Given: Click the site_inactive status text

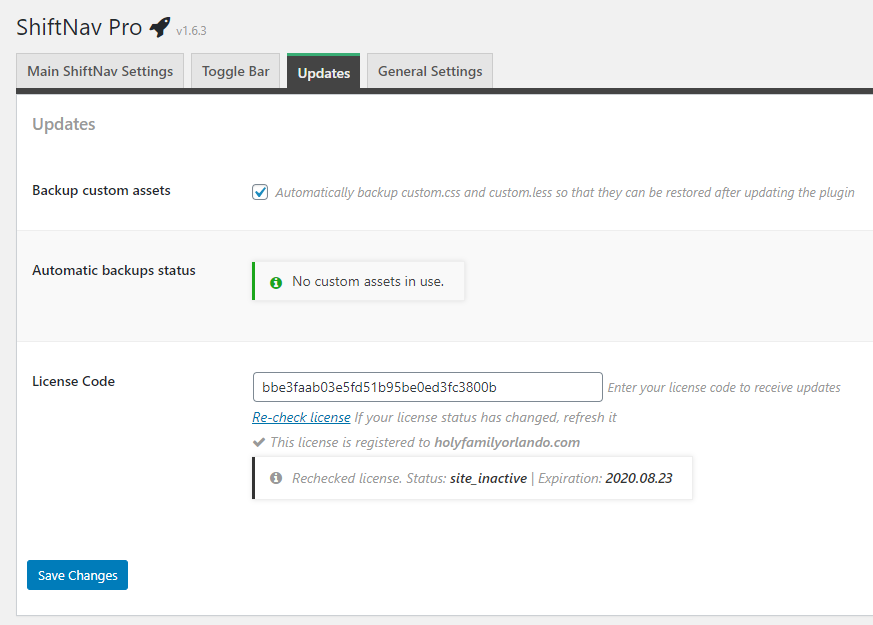Looking at the screenshot, I should pyautogui.click(x=488, y=479).
